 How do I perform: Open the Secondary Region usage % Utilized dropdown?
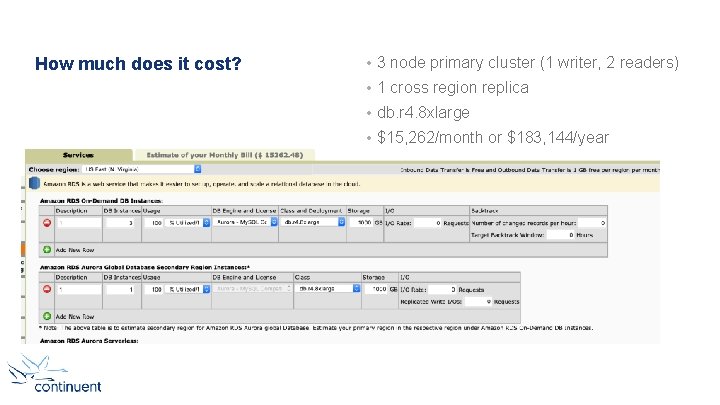click(187, 289)
